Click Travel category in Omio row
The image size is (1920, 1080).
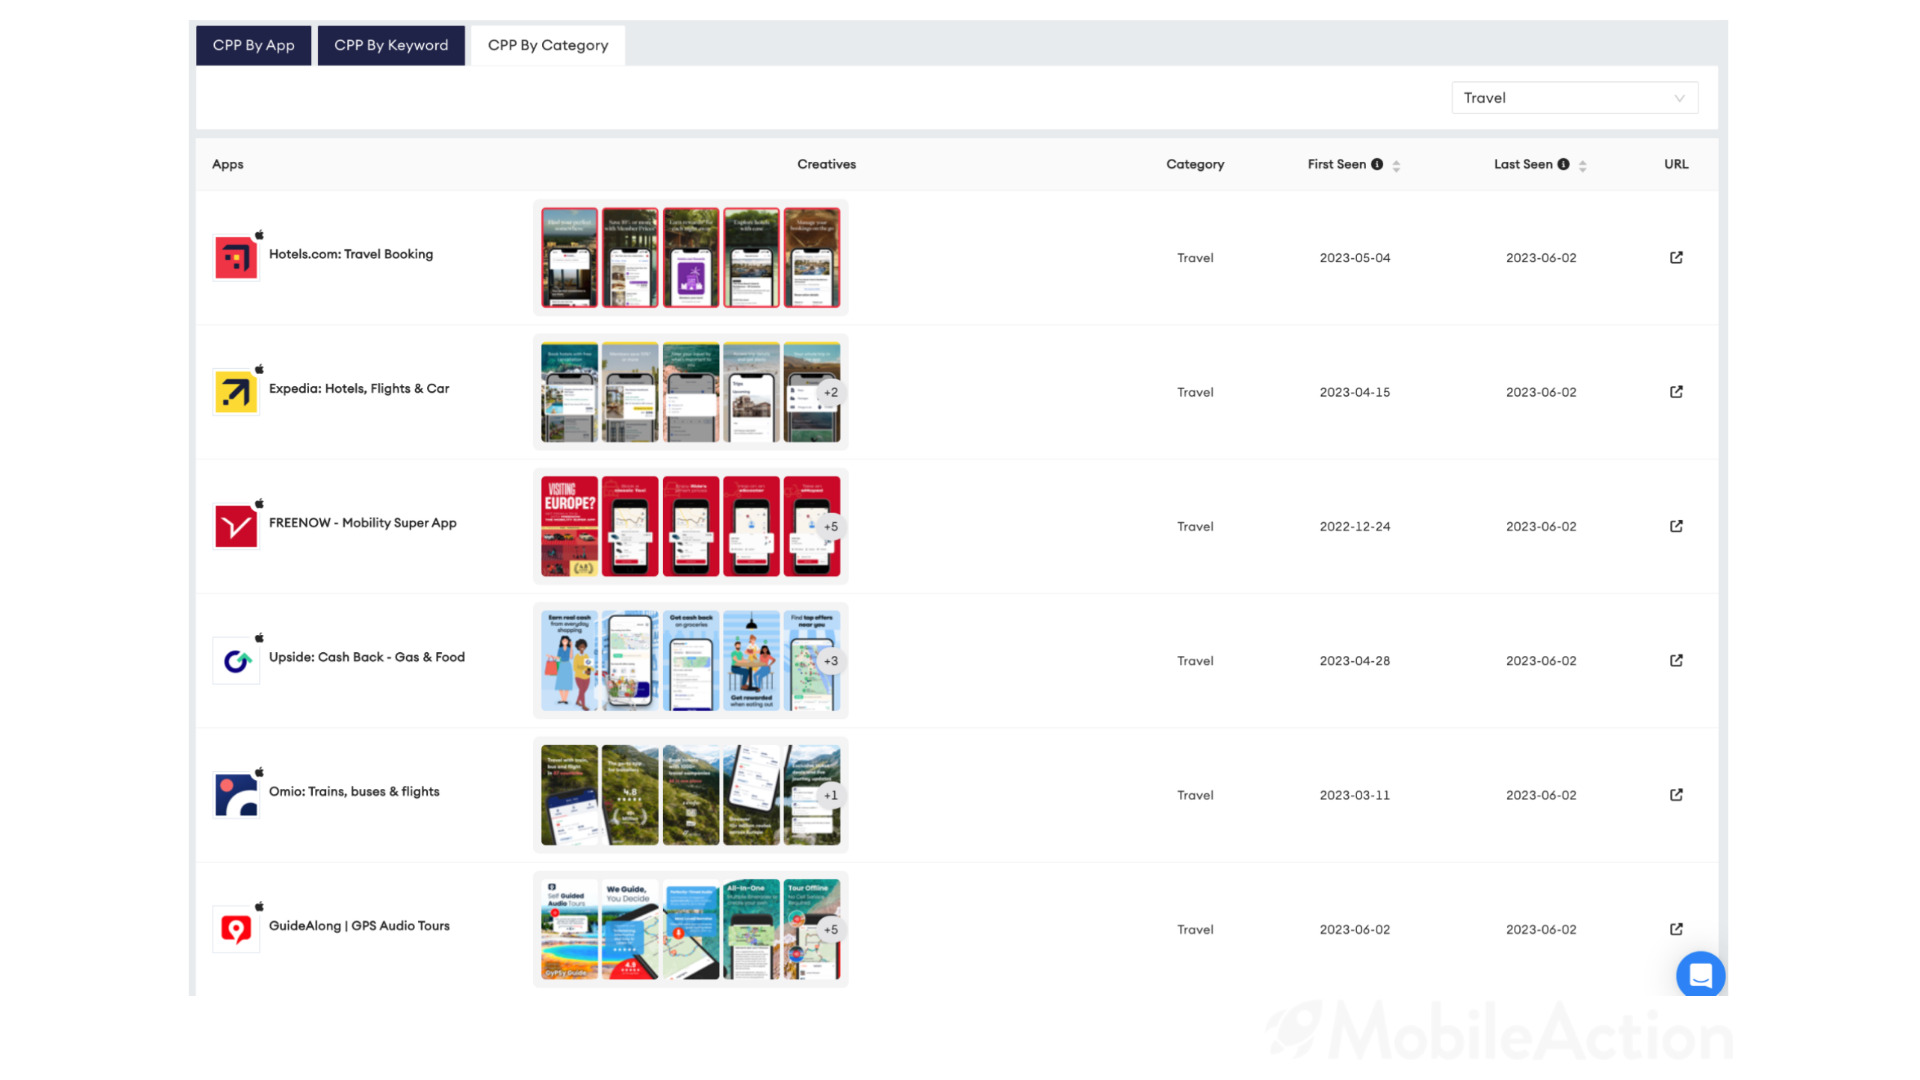[1195, 795]
